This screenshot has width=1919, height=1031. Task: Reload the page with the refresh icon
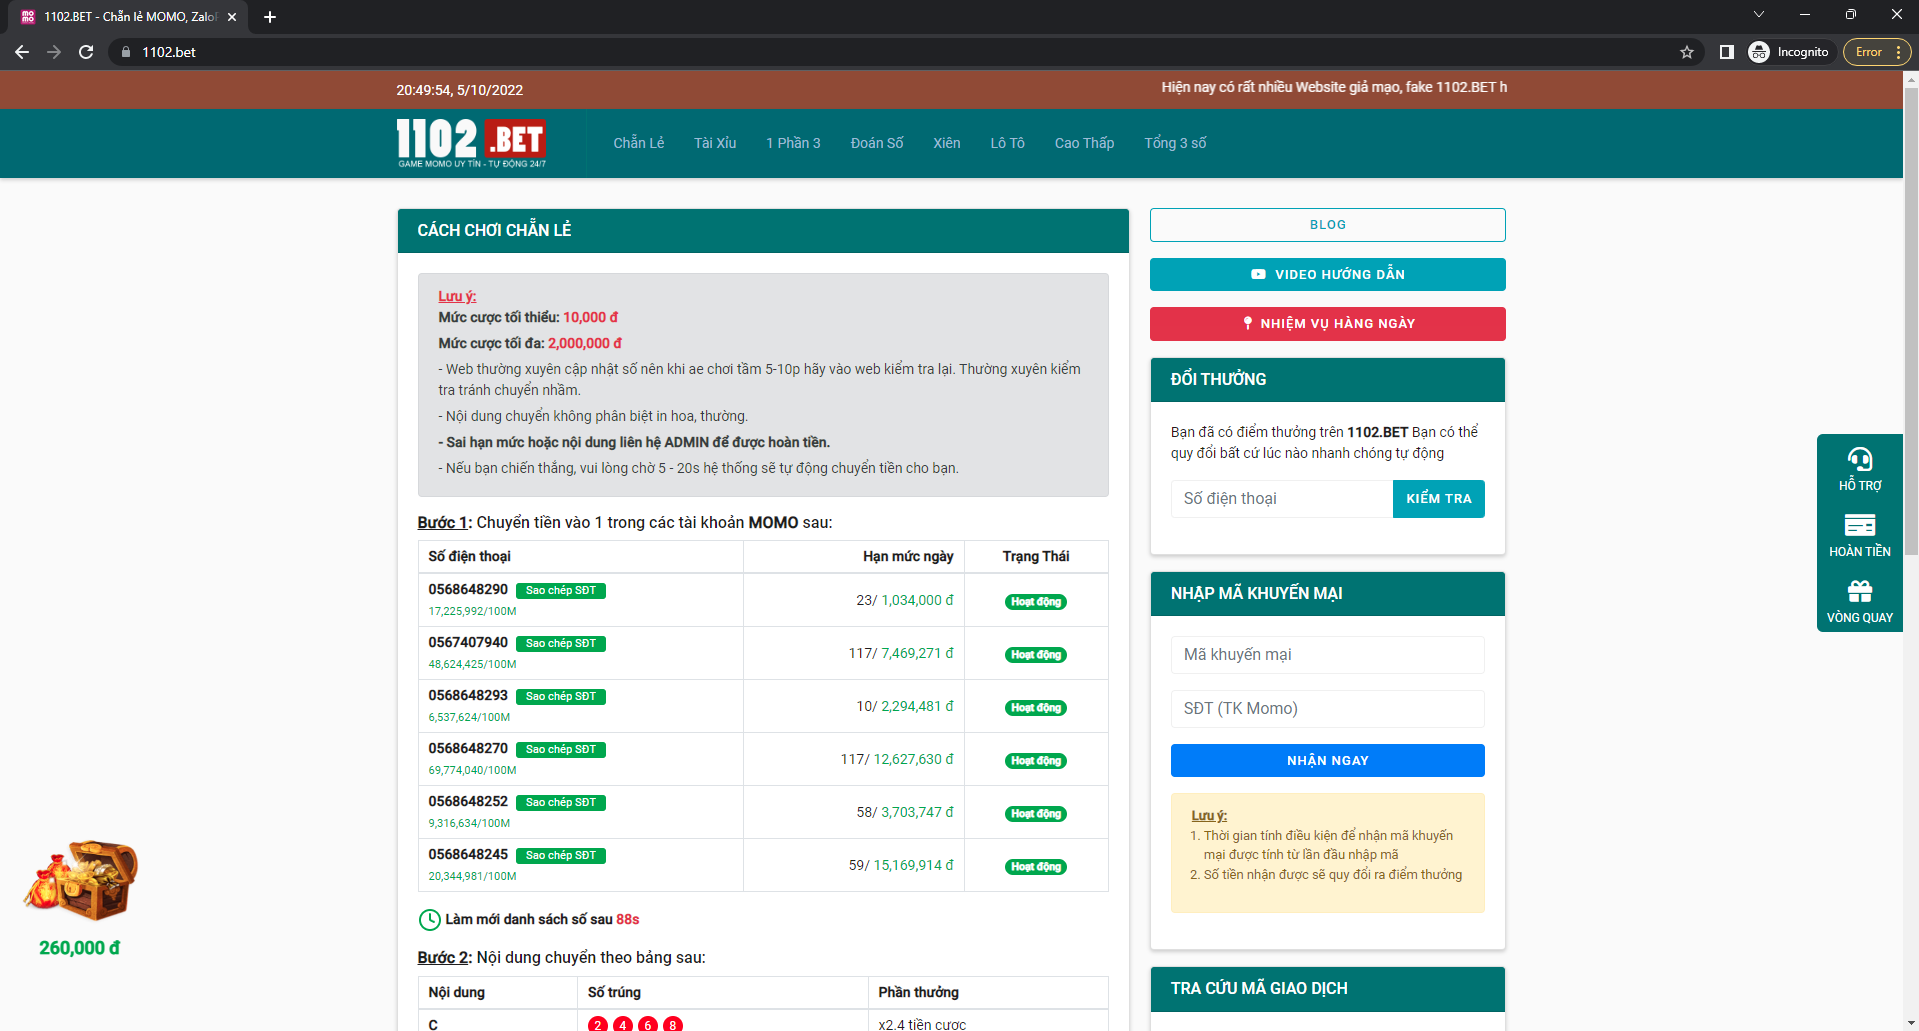click(86, 52)
